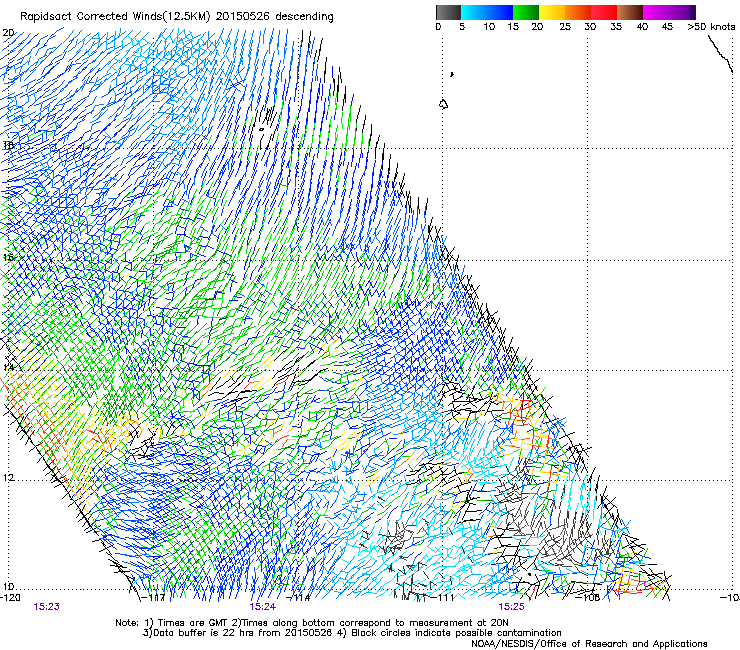Image resolution: width=740 pixels, height=650 pixels.
Task: Click the 'NOAA/NESDIS/Office of Research and Applications' credit
Action: (x=589, y=643)
